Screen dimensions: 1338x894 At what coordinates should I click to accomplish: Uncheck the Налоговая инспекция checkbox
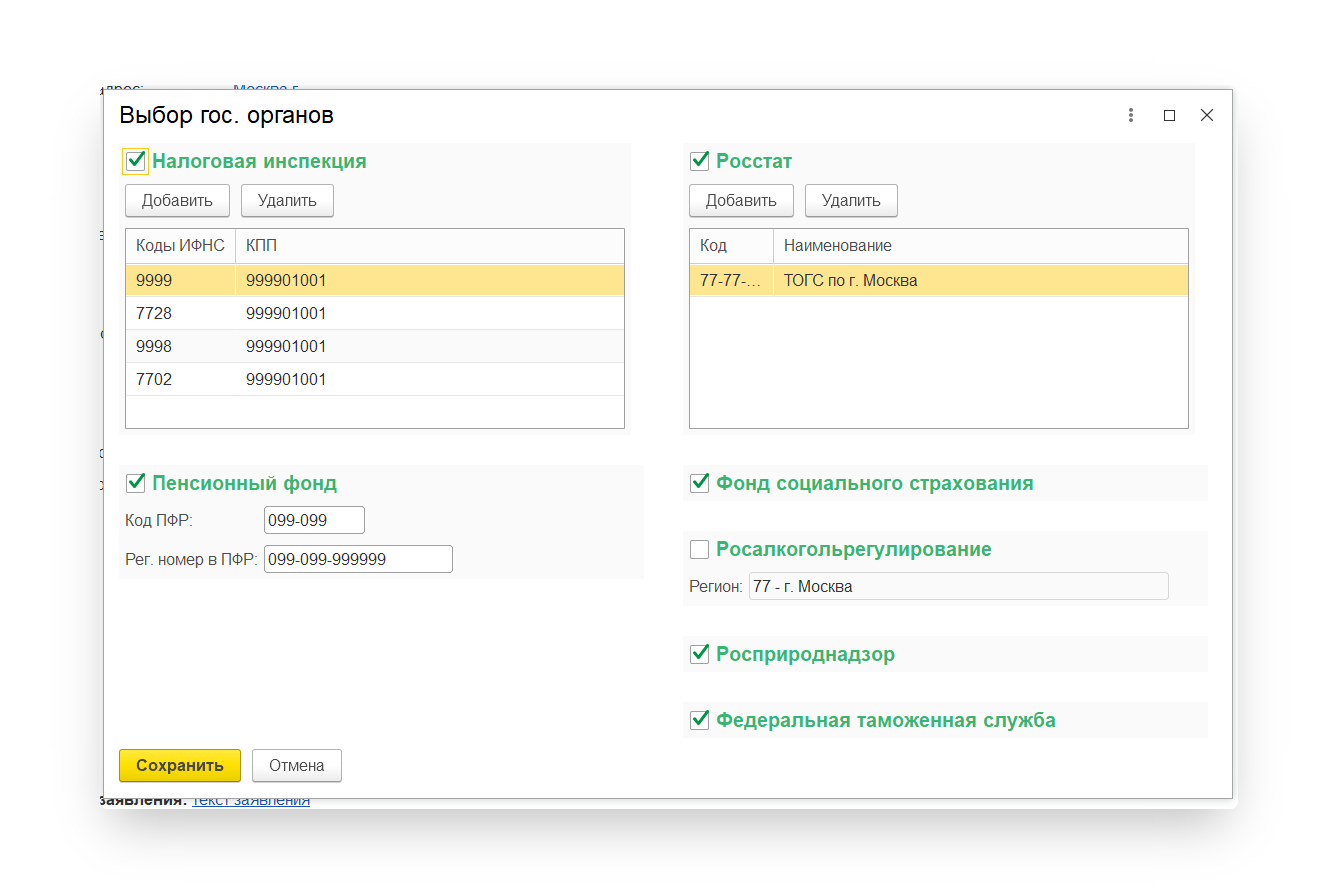point(136,161)
